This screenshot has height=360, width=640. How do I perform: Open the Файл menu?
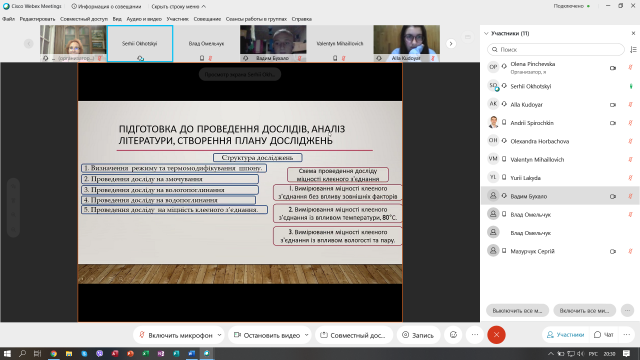tap(8, 19)
